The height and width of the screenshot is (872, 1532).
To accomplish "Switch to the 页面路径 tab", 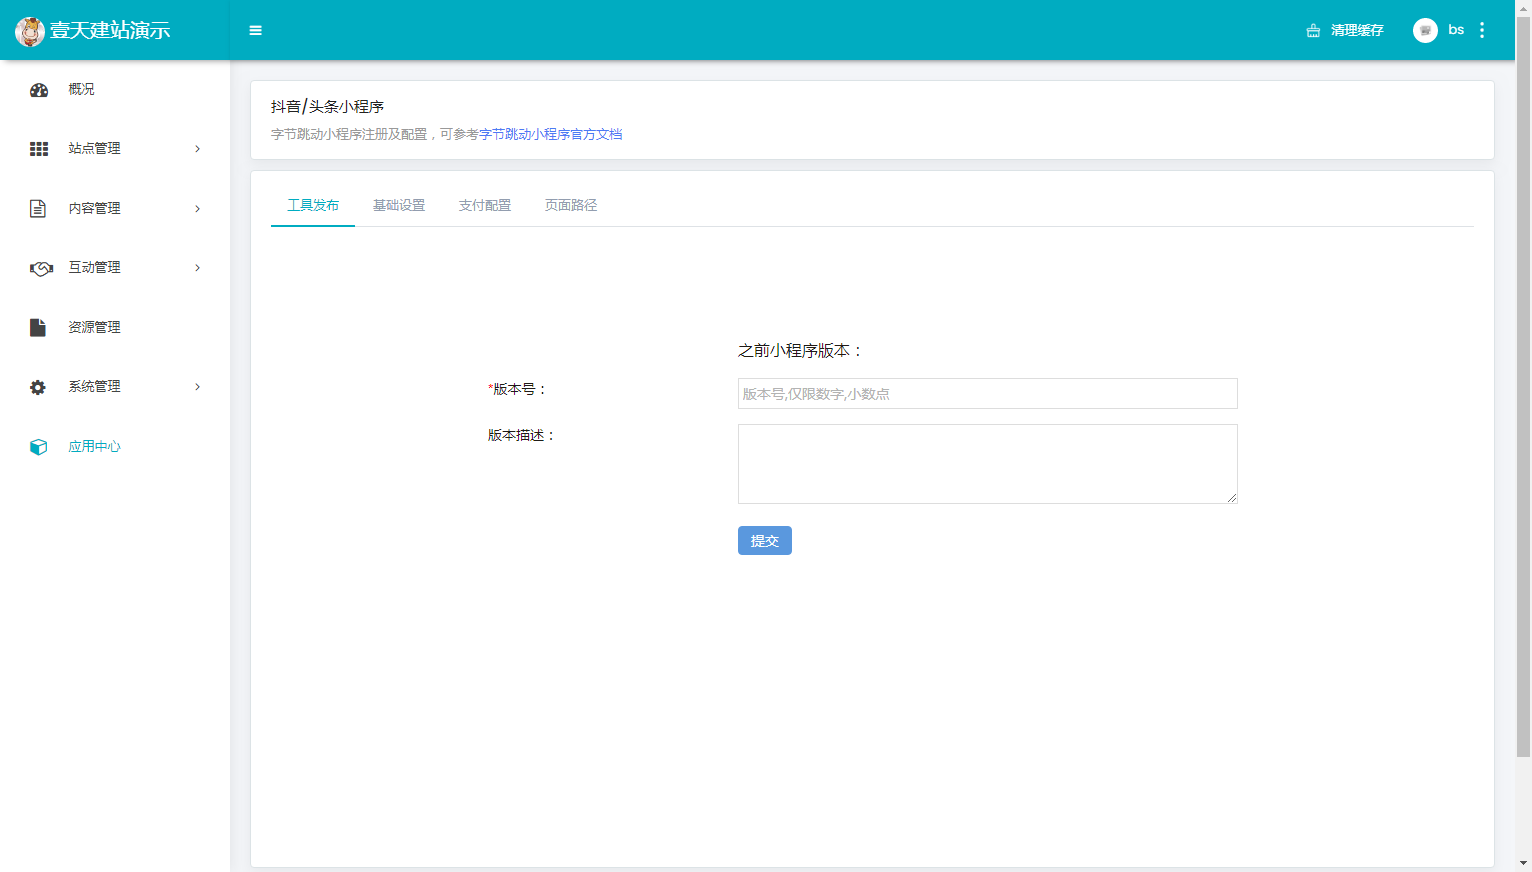I will tap(571, 205).
